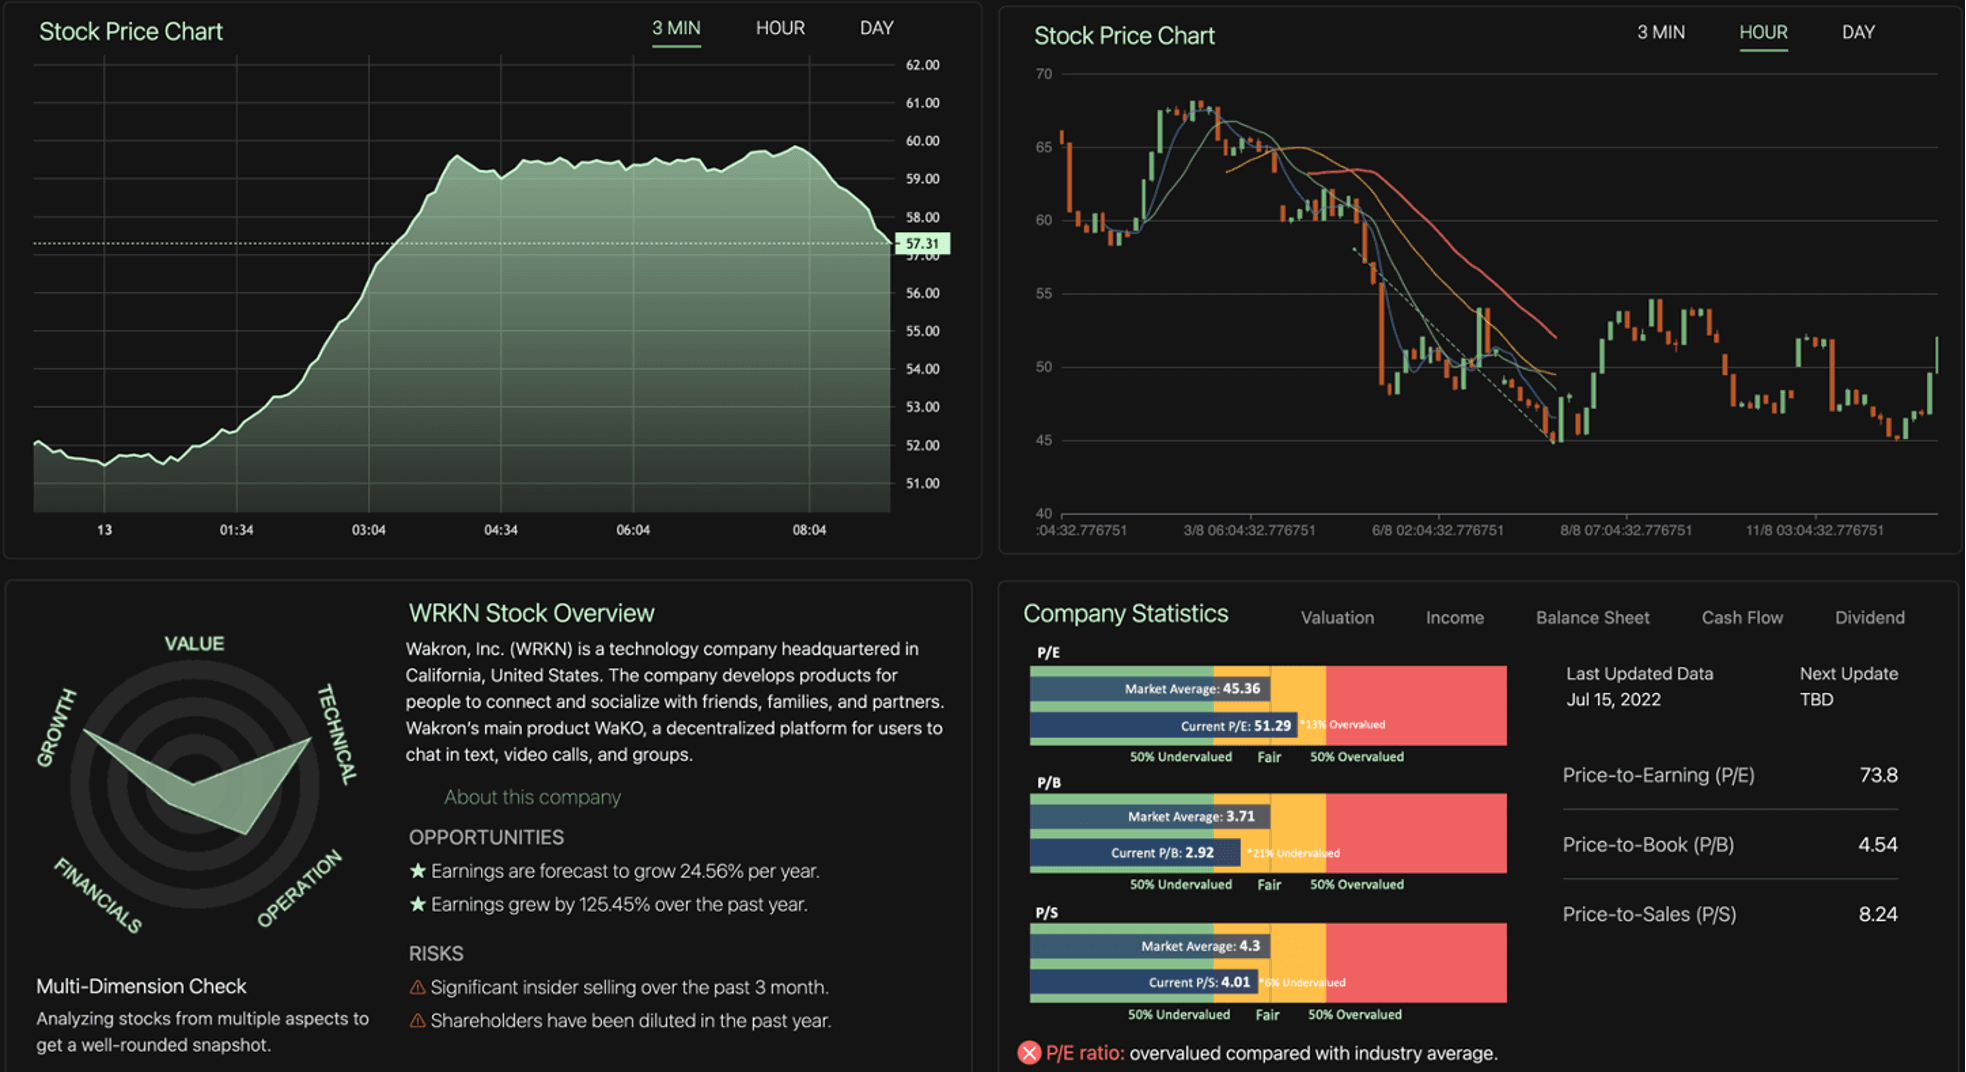Click the red P/E ratio error icon

1029,1053
